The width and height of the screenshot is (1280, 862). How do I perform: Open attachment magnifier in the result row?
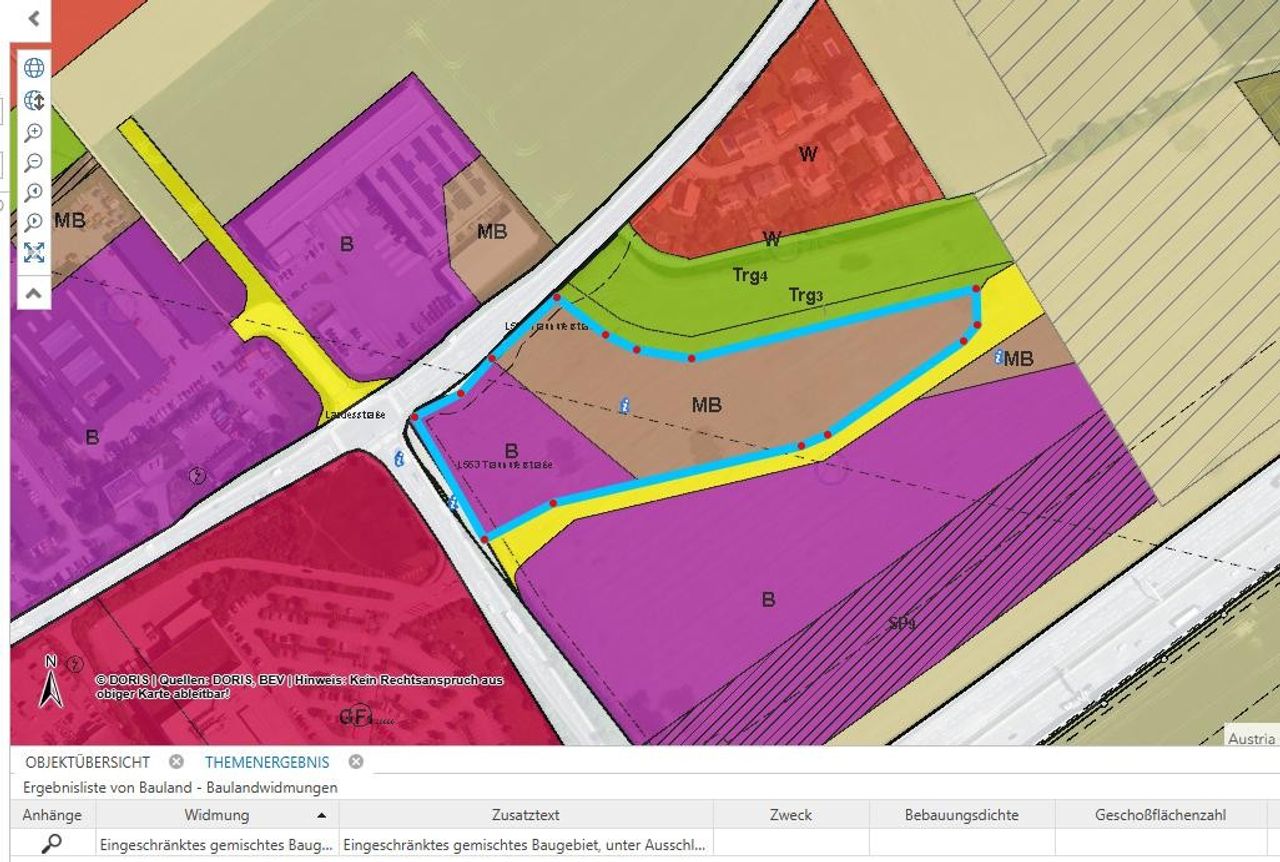click(52, 844)
